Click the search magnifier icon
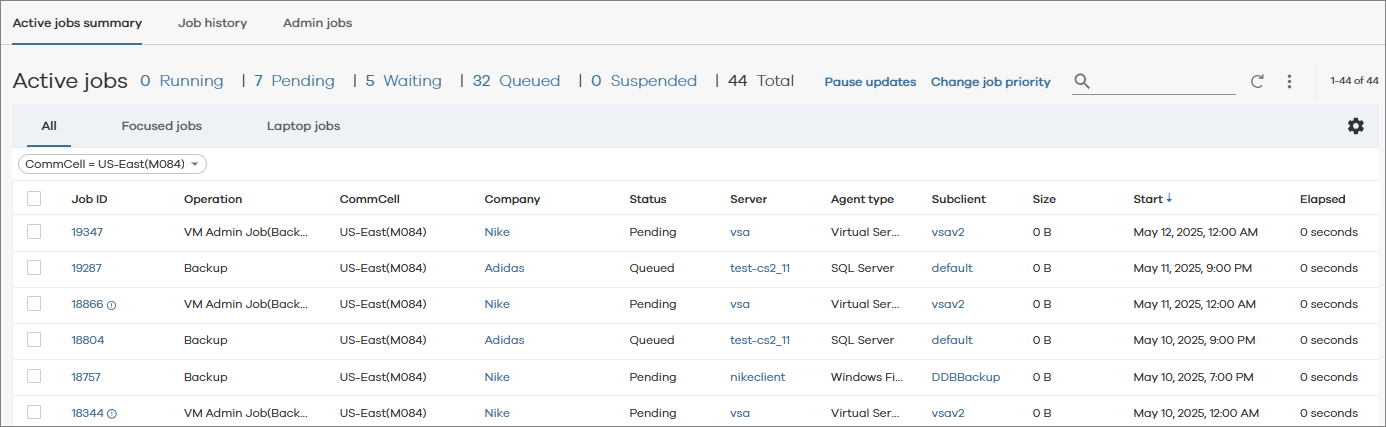This screenshot has height=427, width=1386. coord(1082,82)
